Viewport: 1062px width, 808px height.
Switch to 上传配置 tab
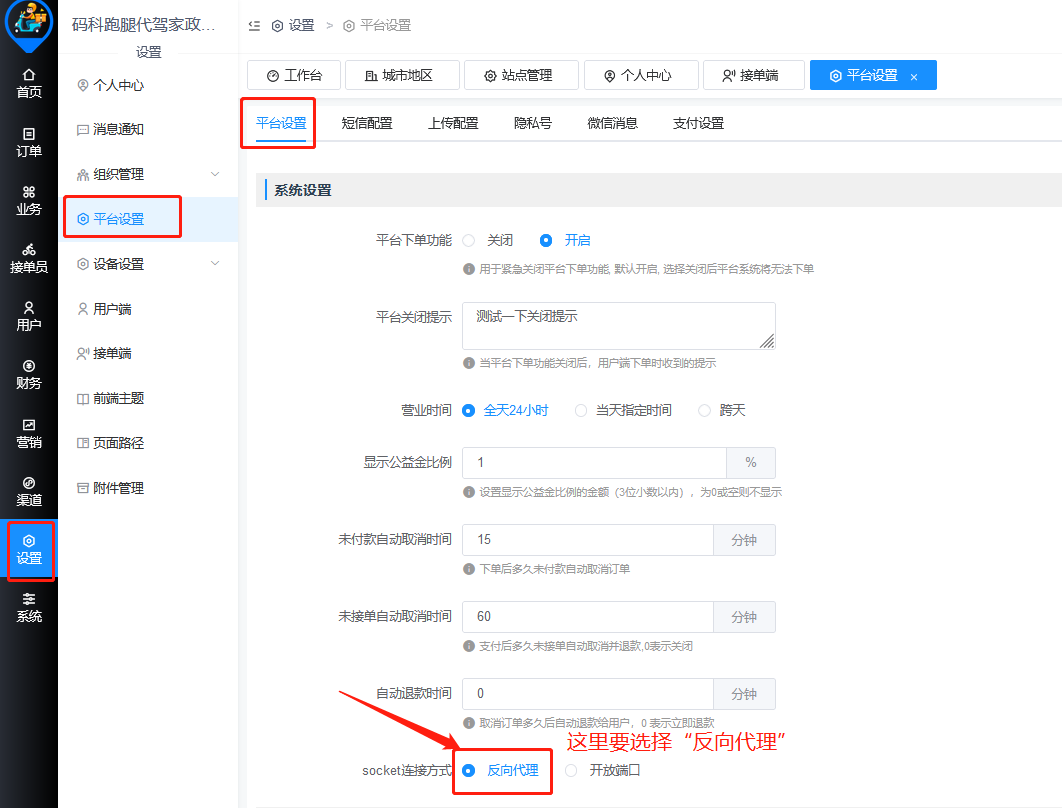tap(453, 123)
